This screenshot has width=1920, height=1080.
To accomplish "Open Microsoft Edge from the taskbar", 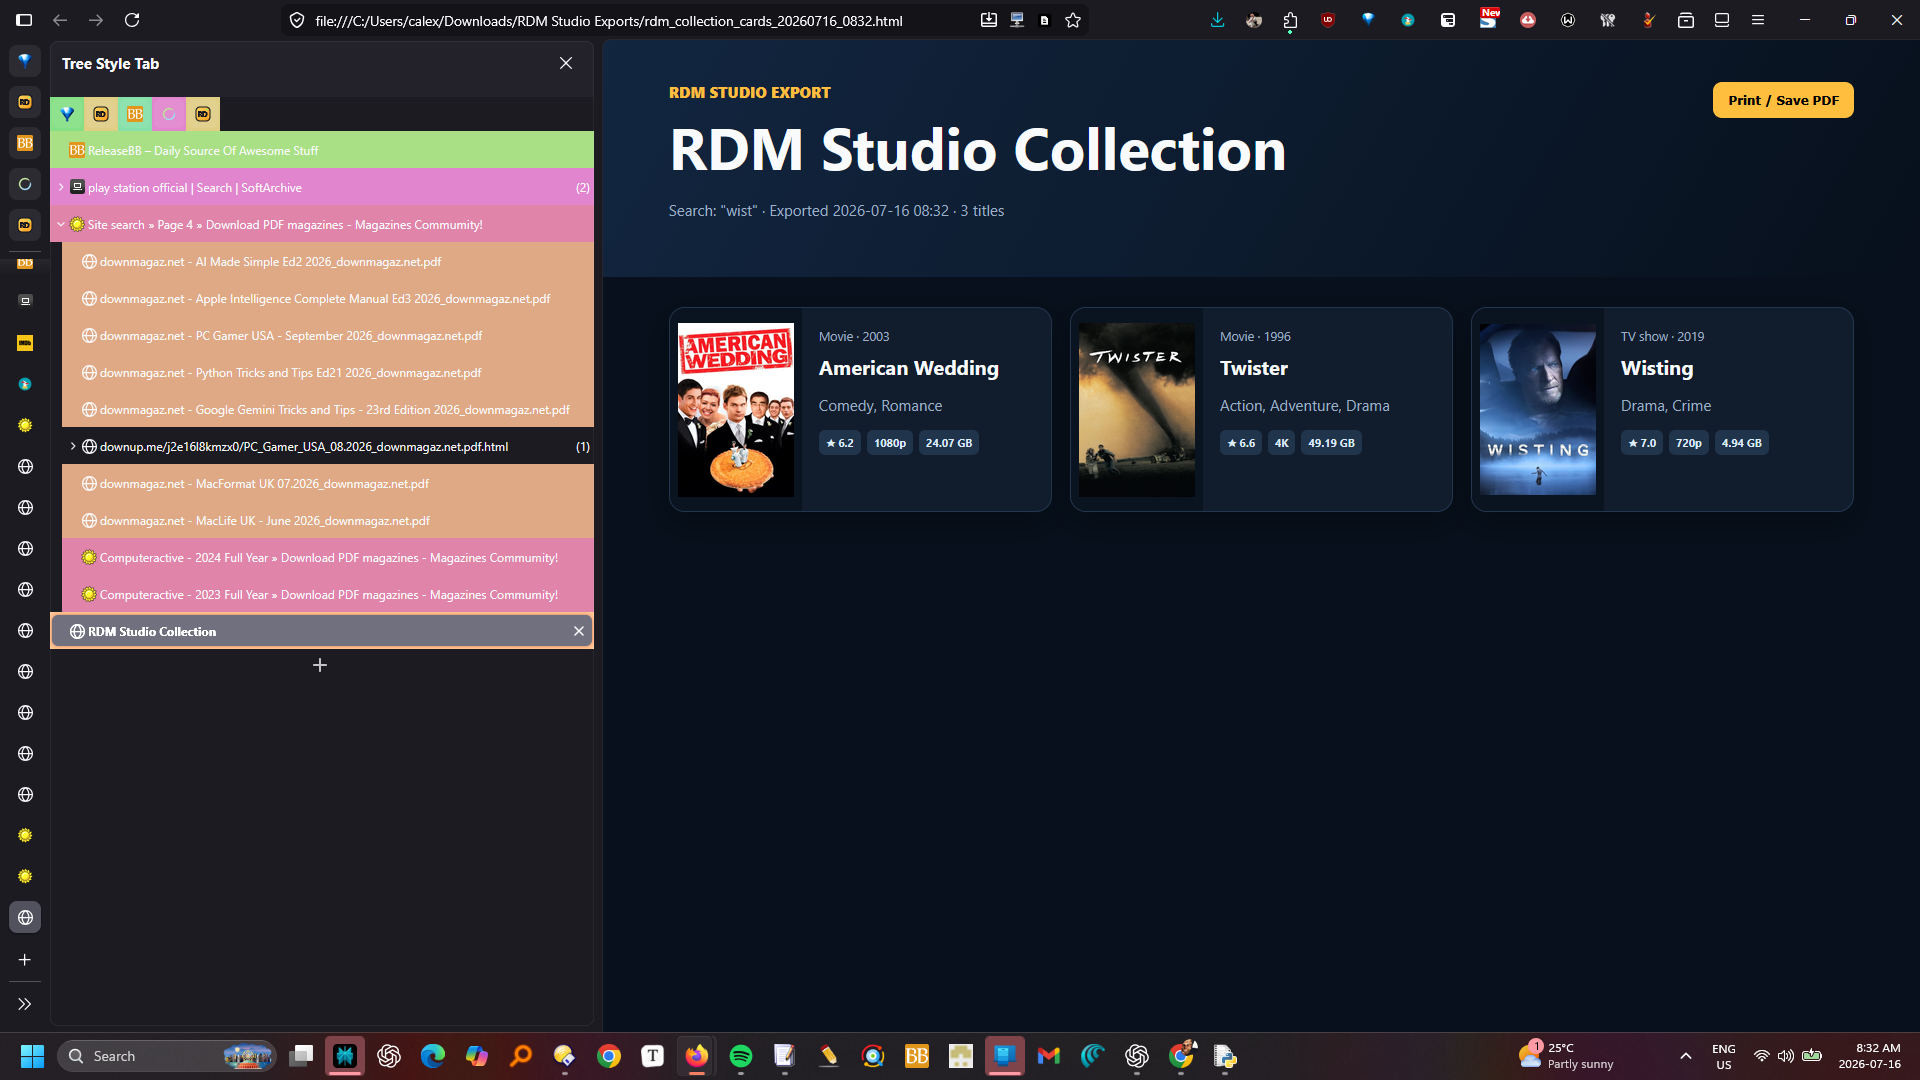I will tap(433, 1056).
